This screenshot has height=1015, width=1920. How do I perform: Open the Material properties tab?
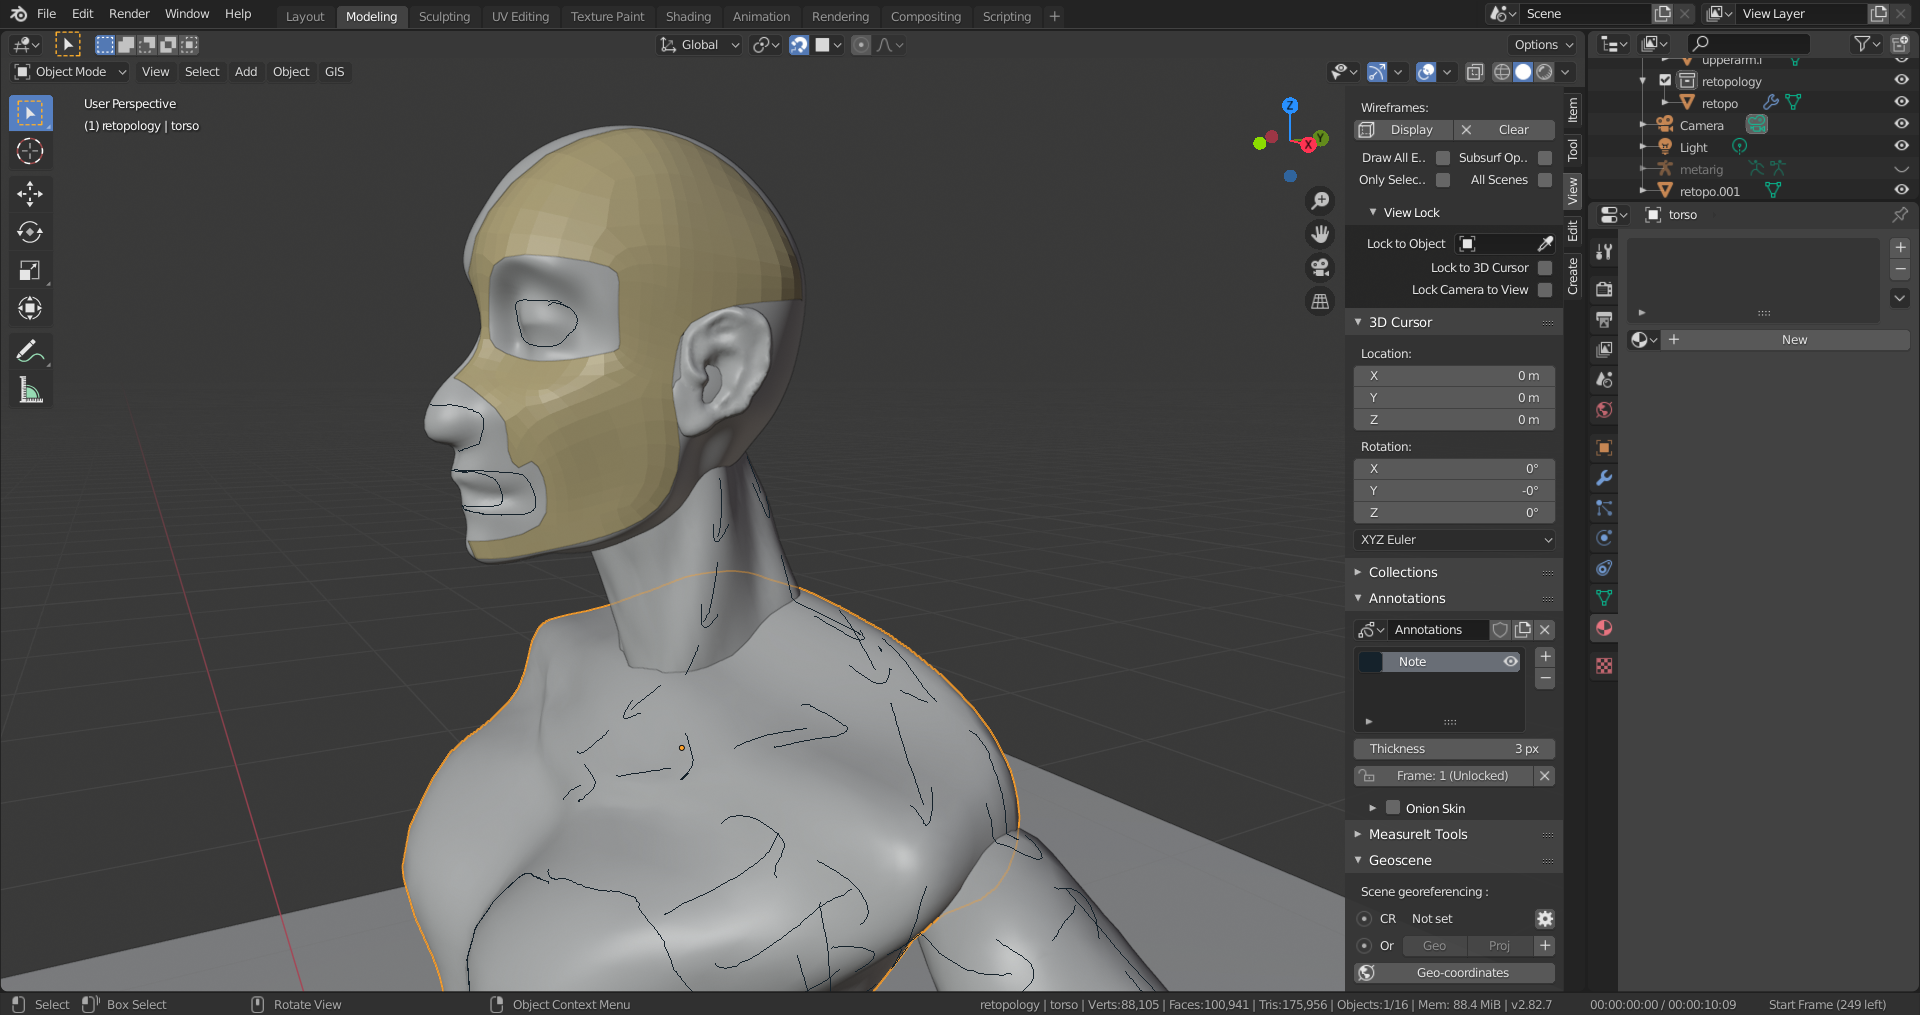(x=1604, y=628)
